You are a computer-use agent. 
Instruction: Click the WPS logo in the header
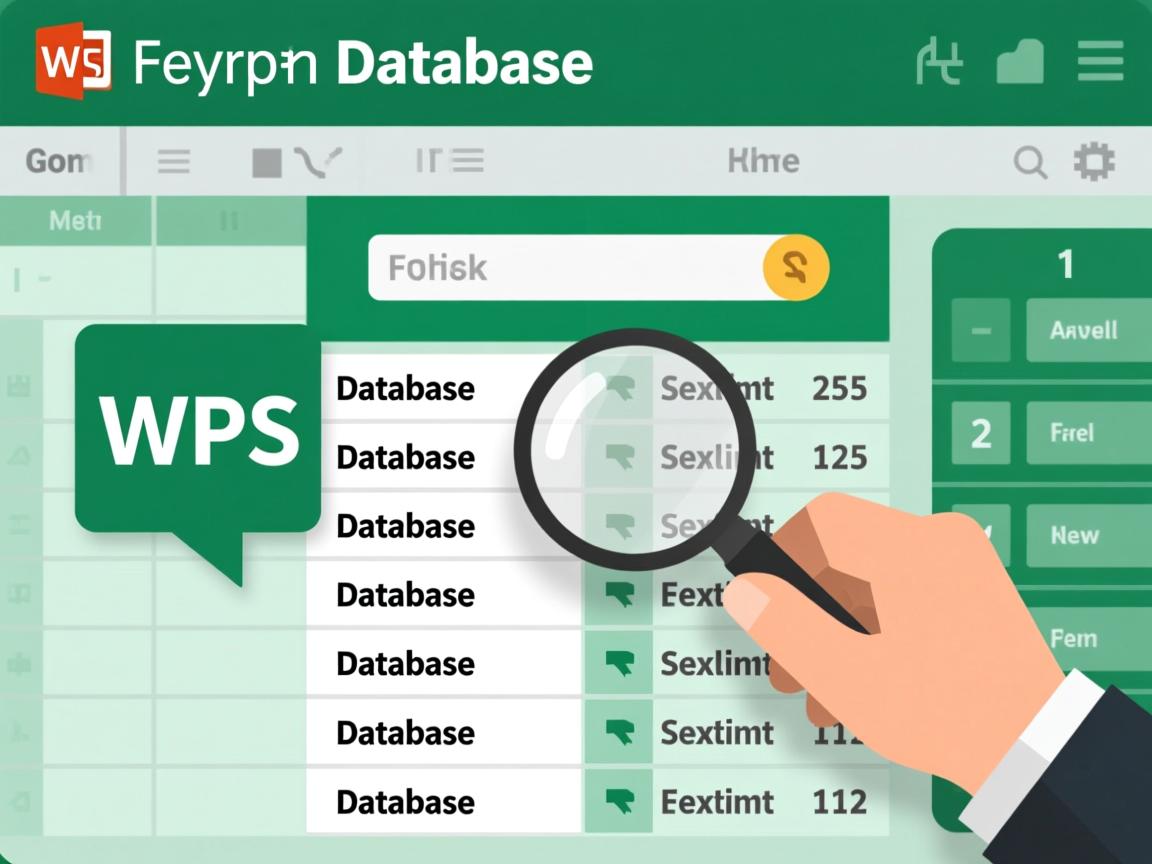click(72, 62)
